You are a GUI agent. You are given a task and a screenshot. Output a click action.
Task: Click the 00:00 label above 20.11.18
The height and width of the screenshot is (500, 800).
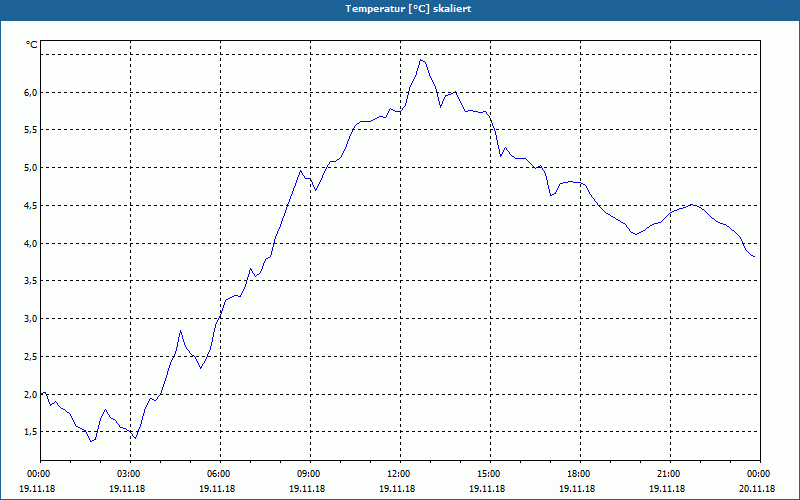coord(757,474)
